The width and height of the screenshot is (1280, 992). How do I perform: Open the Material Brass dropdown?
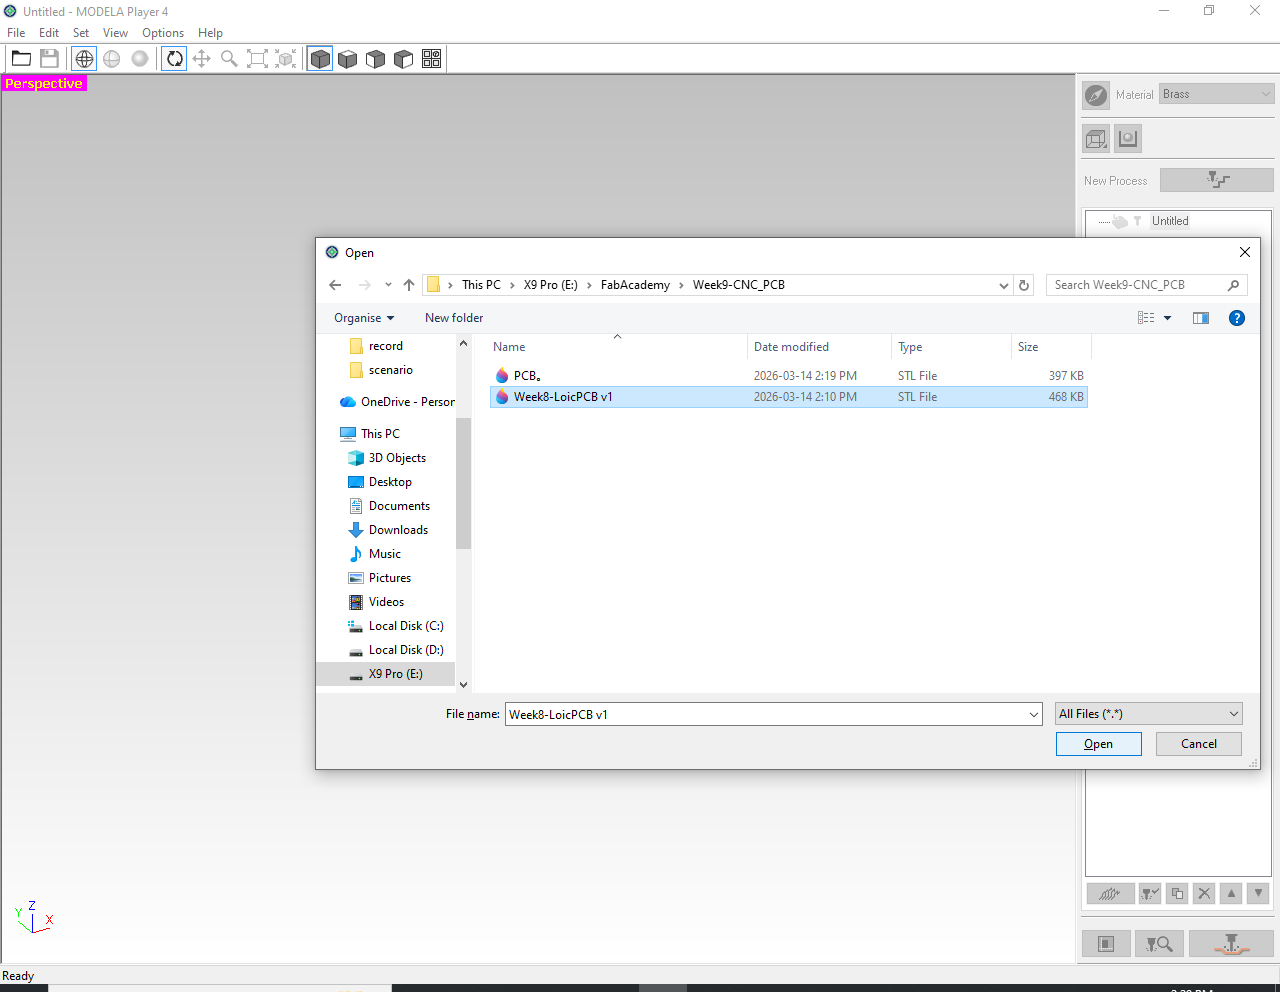pos(1217,94)
